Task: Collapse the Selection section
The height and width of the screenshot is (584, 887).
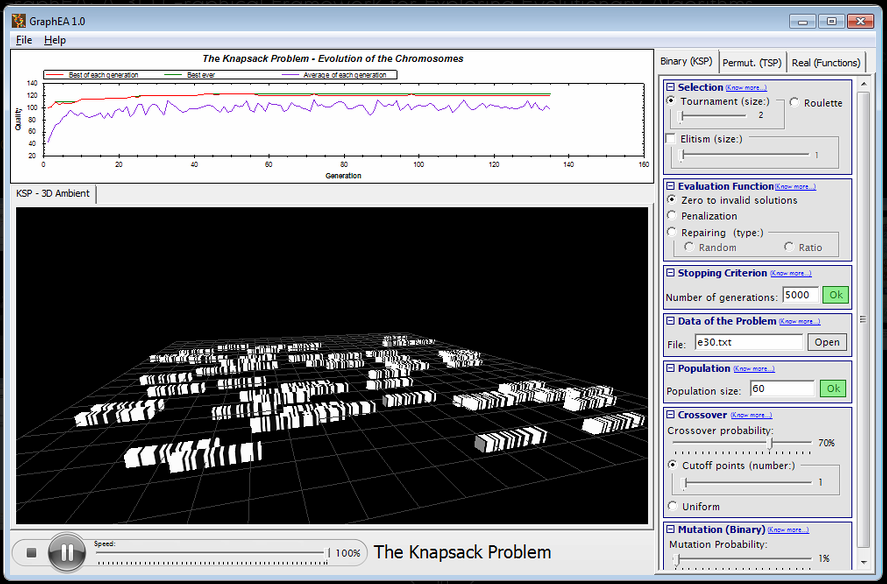Action: [670, 88]
